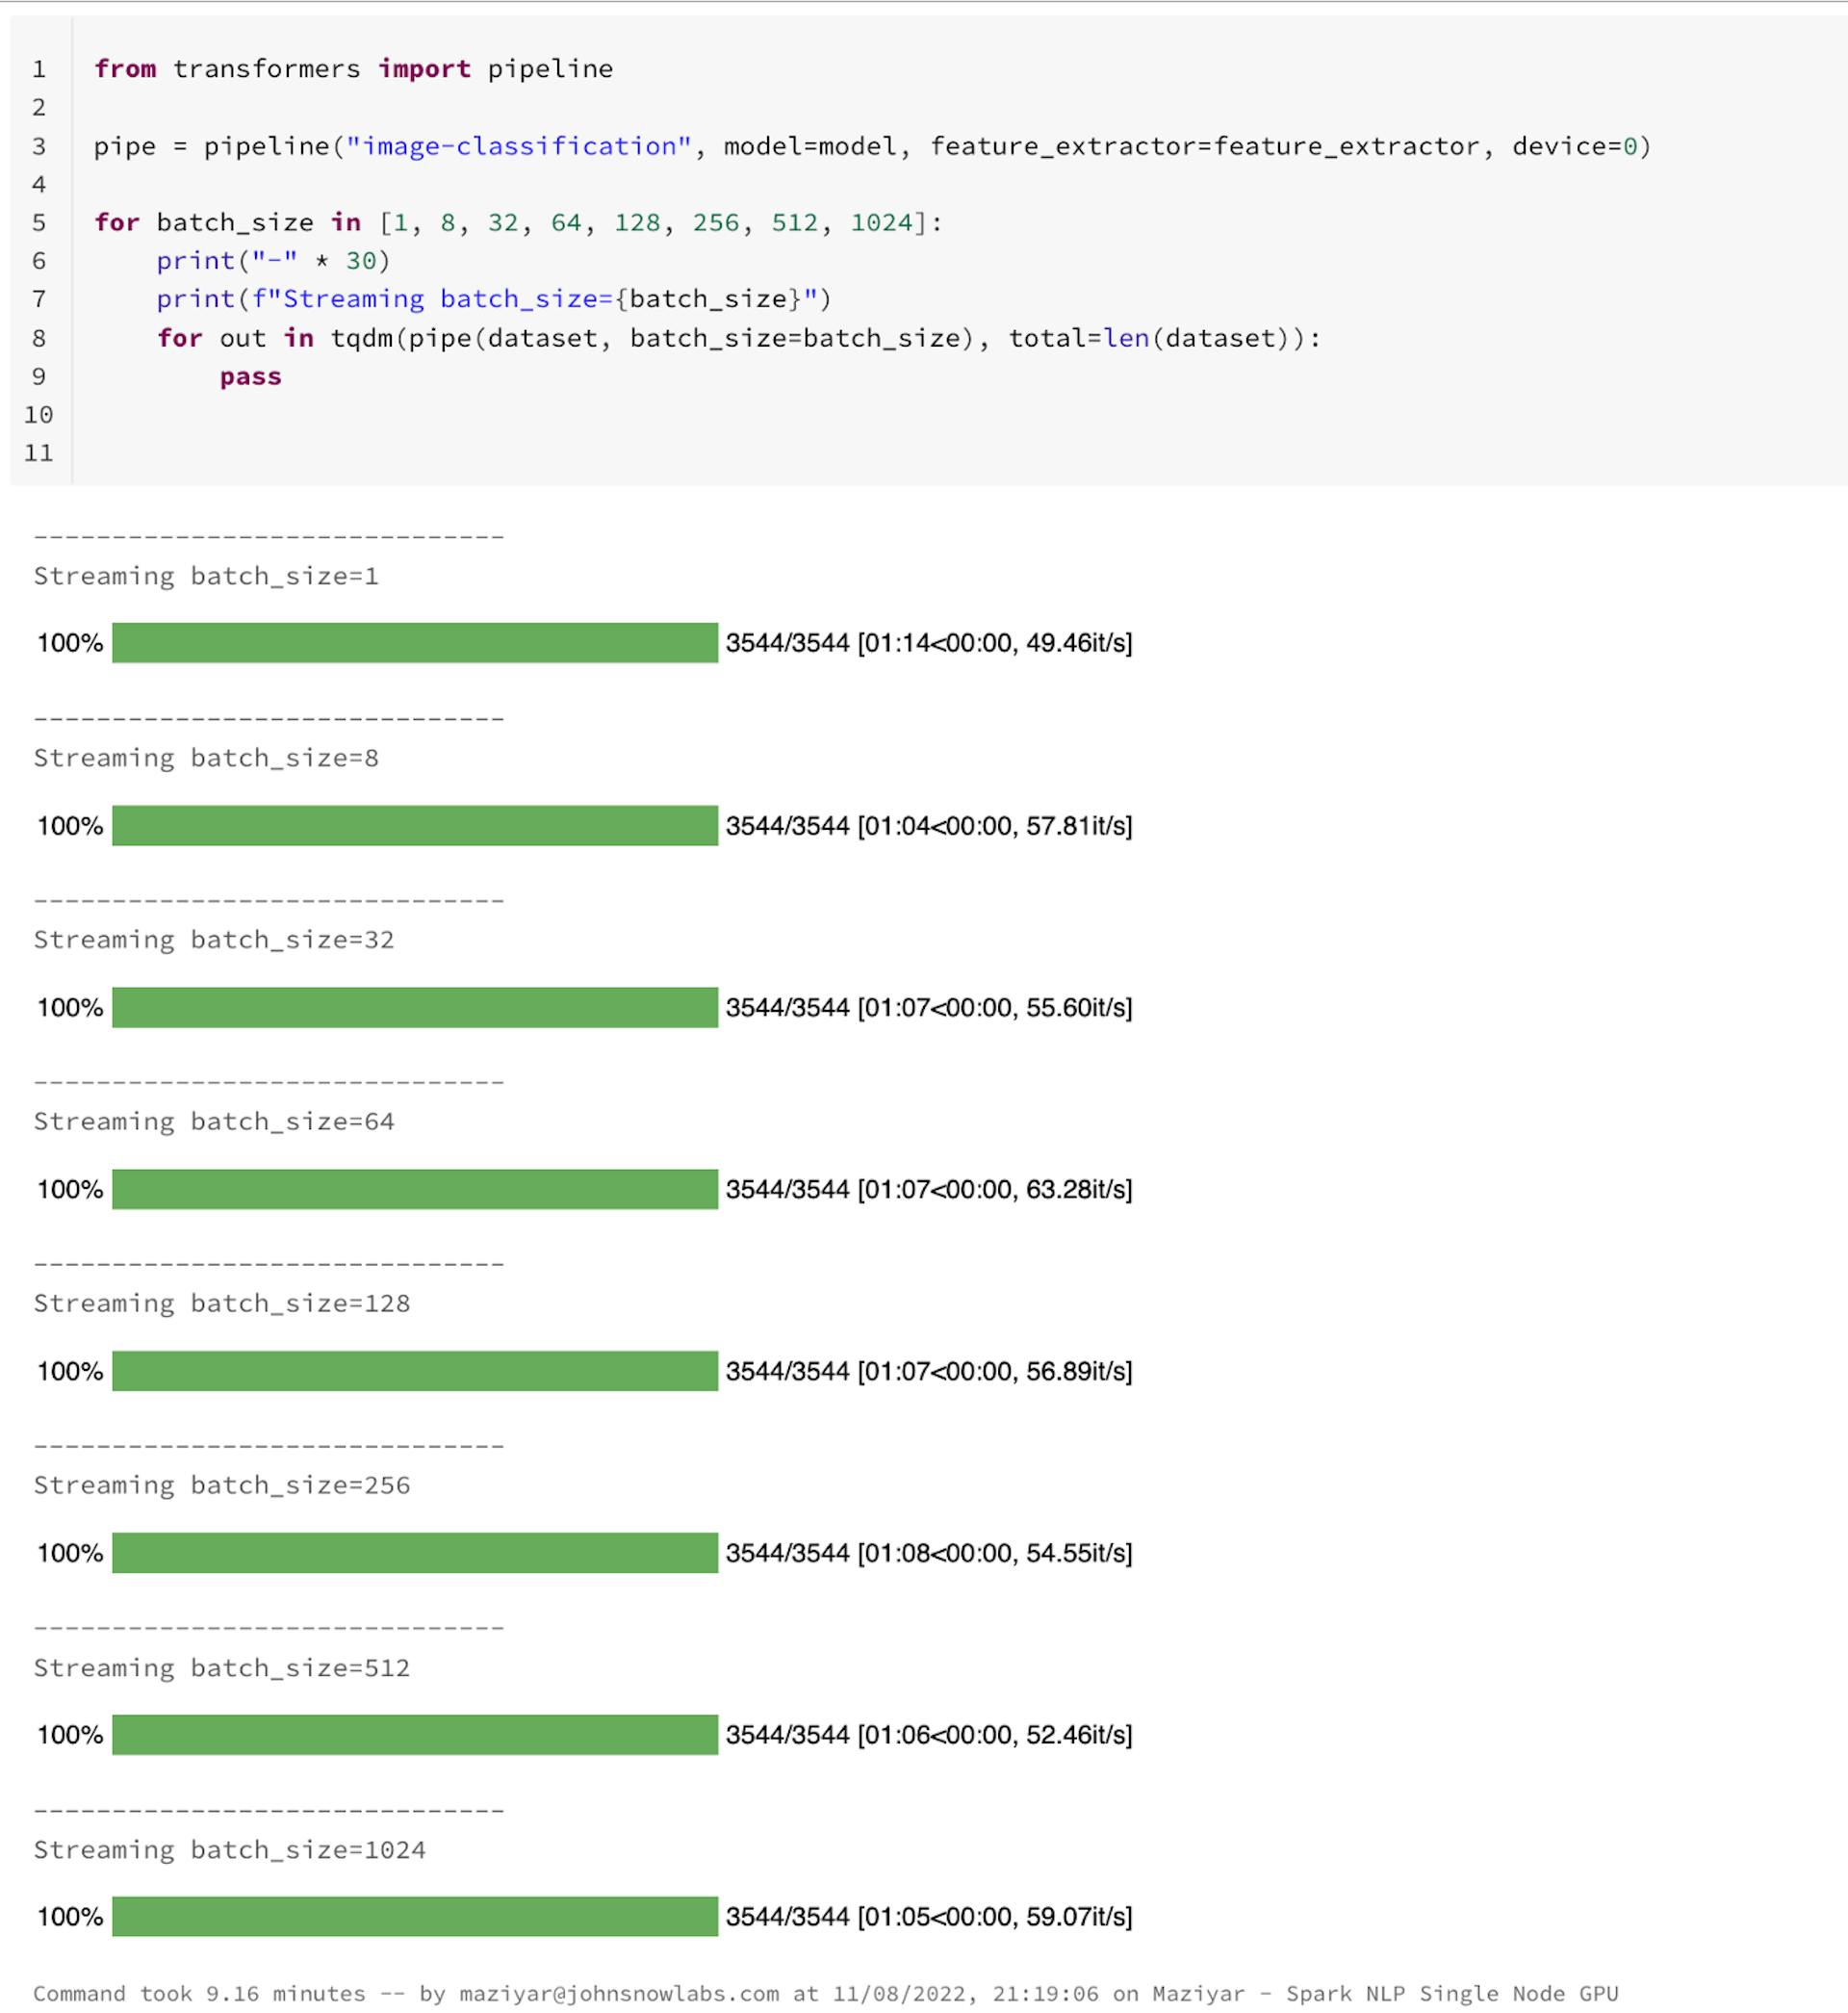
Task: Click the "Streaming batch_size=8" output label
Action: [206, 758]
